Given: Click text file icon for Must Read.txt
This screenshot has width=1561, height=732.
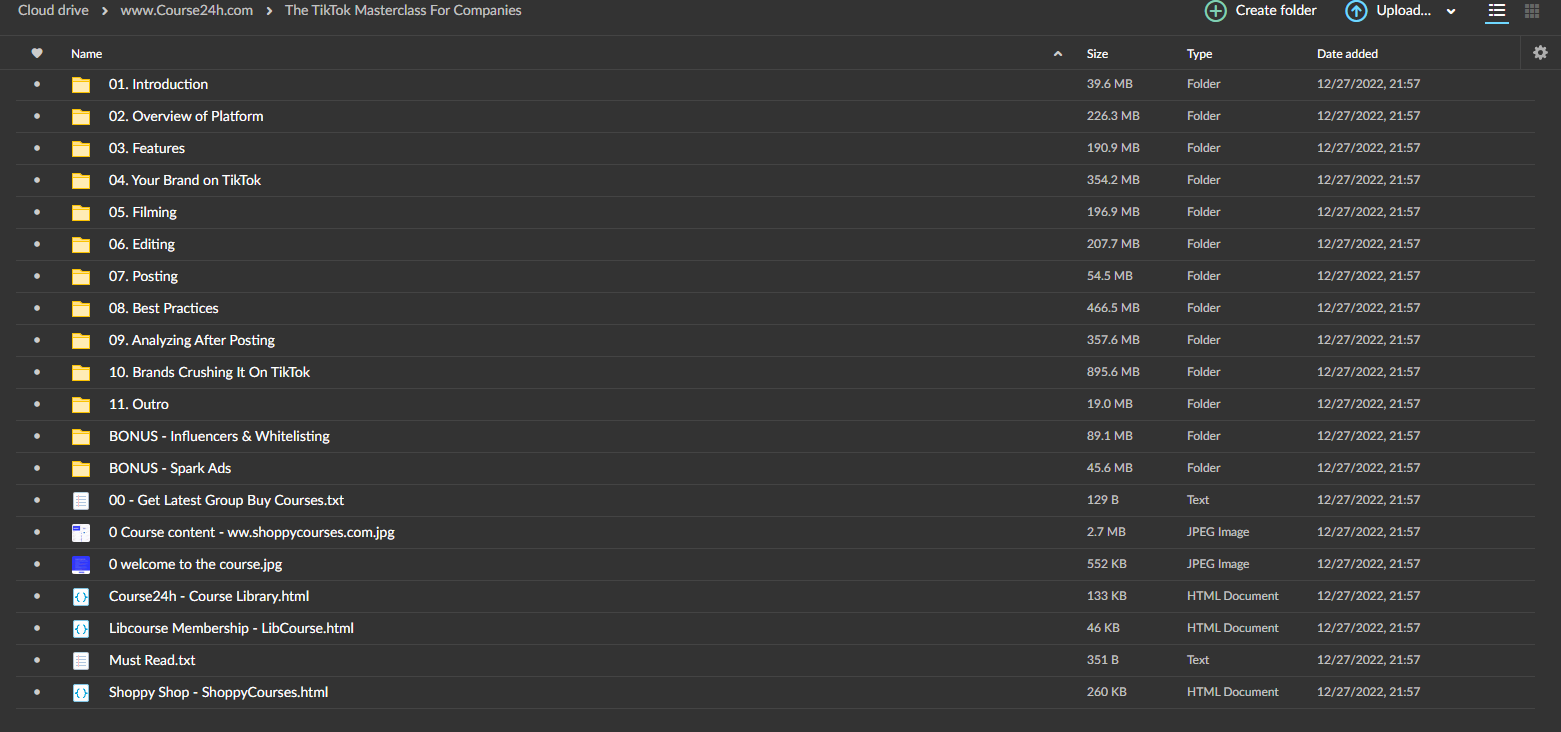Looking at the screenshot, I should point(81,660).
